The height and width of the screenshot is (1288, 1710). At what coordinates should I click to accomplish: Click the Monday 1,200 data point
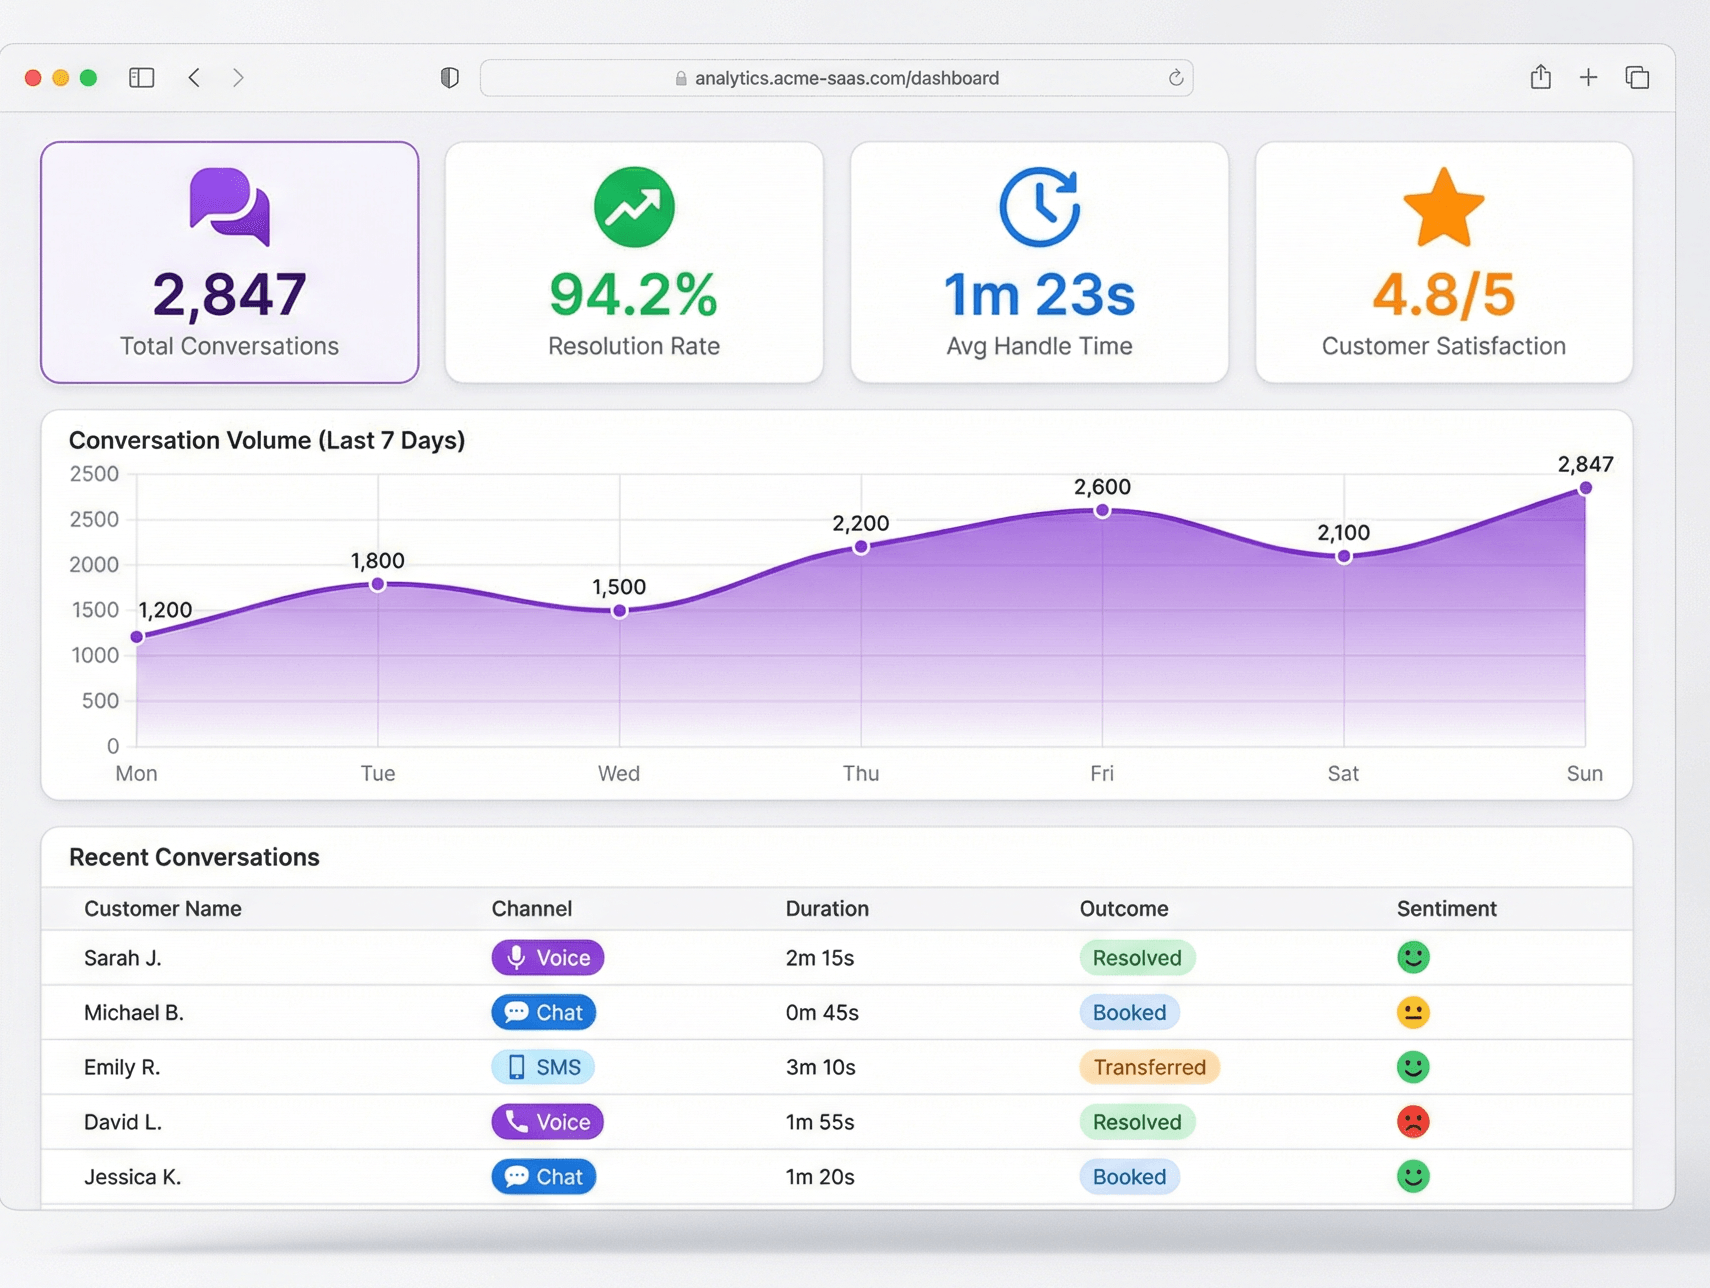137,637
